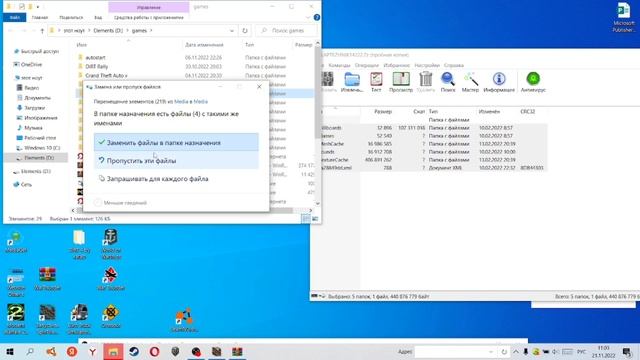Click WinRAR Extract toolbar icon
The height and width of the screenshot is (360, 640).
point(351,82)
